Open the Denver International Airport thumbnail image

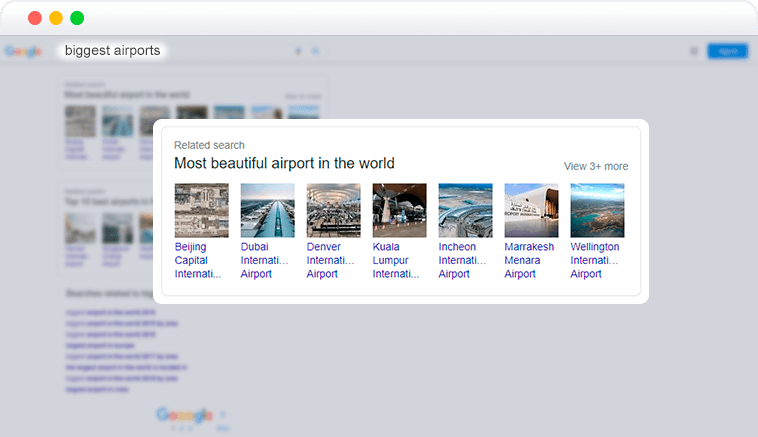[x=334, y=210]
